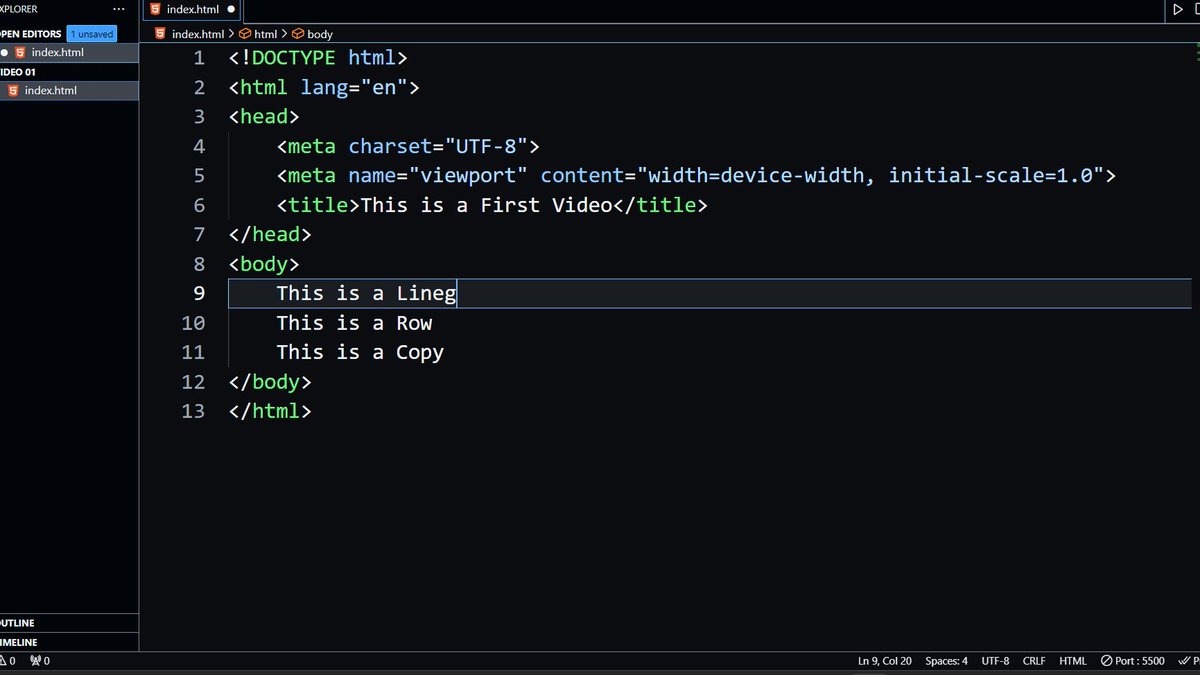Screen dimensions: 1200x675
Task: Collapse the VIDEO 01 folder section
Action: click(18, 72)
